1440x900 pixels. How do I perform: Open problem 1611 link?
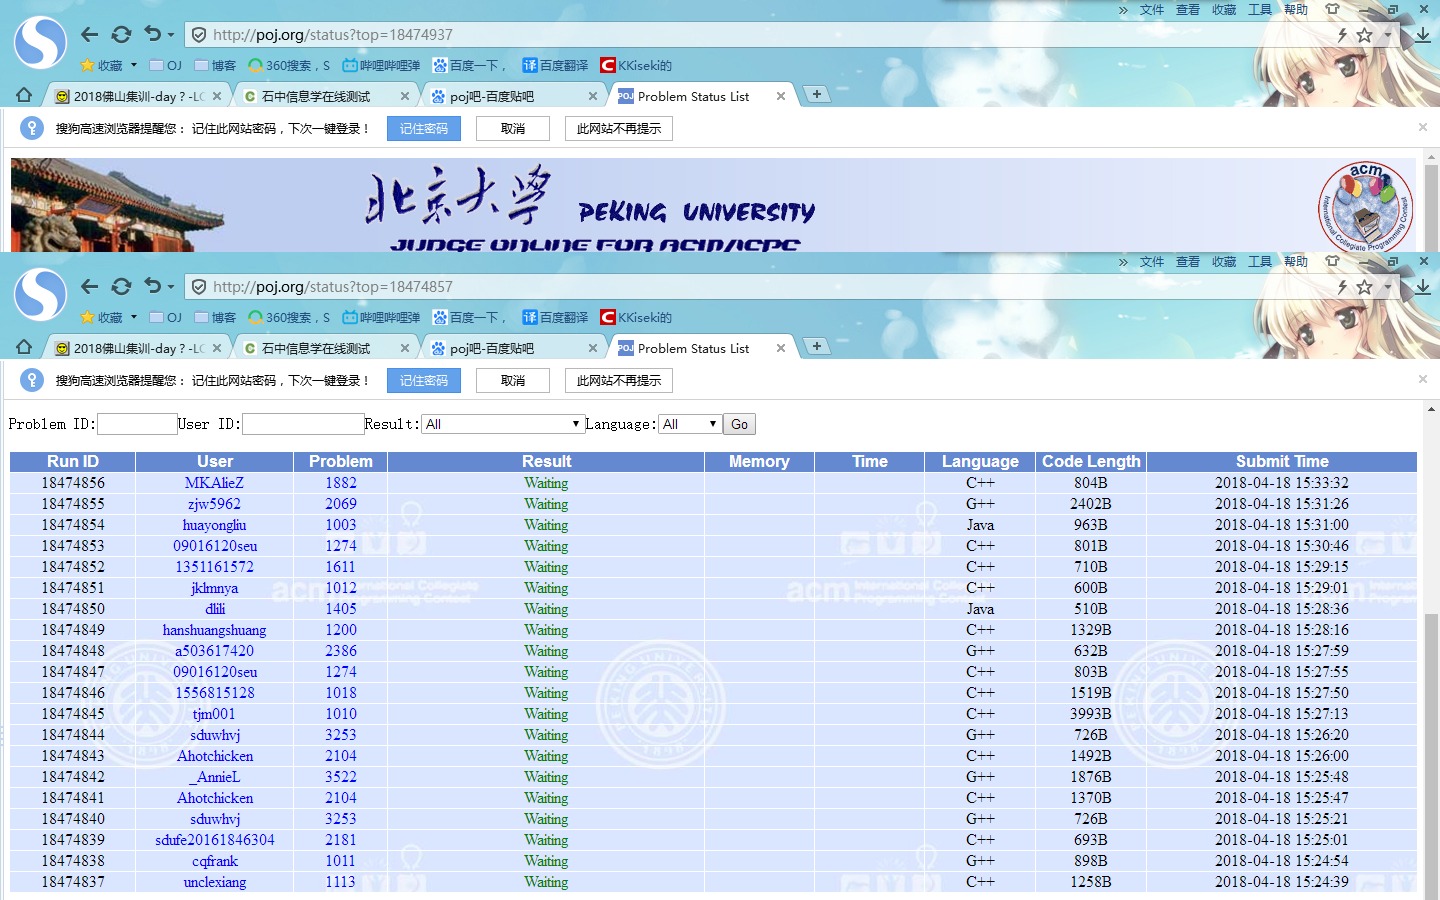point(341,567)
